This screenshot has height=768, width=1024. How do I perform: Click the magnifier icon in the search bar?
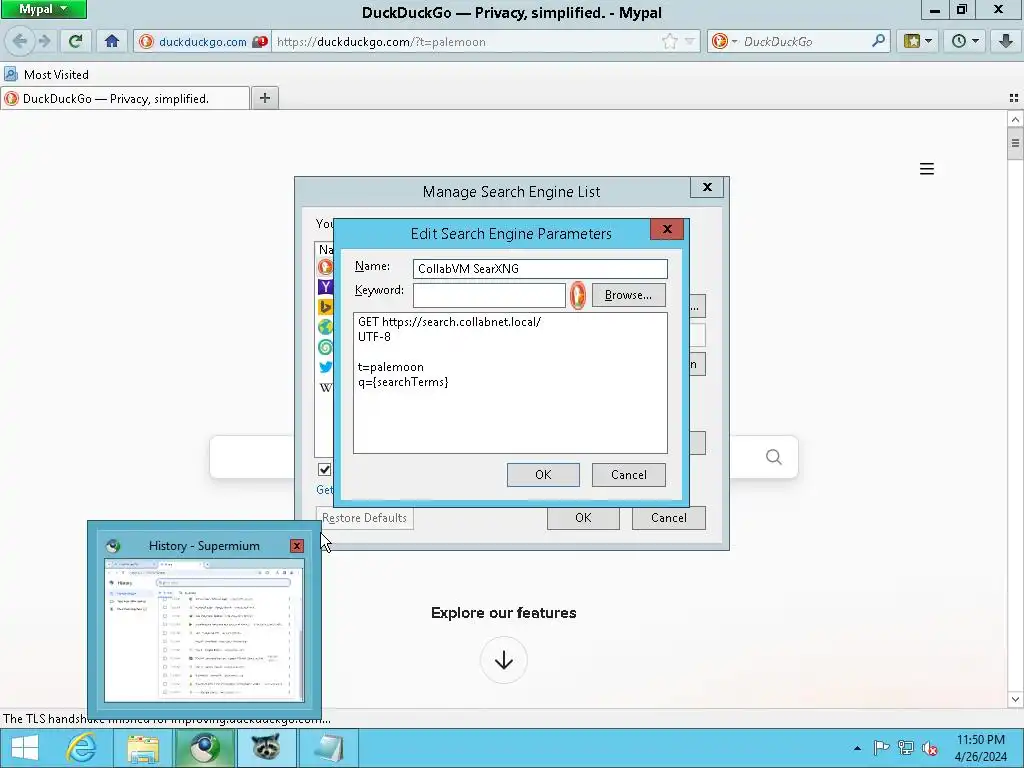pyautogui.click(x=878, y=41)
